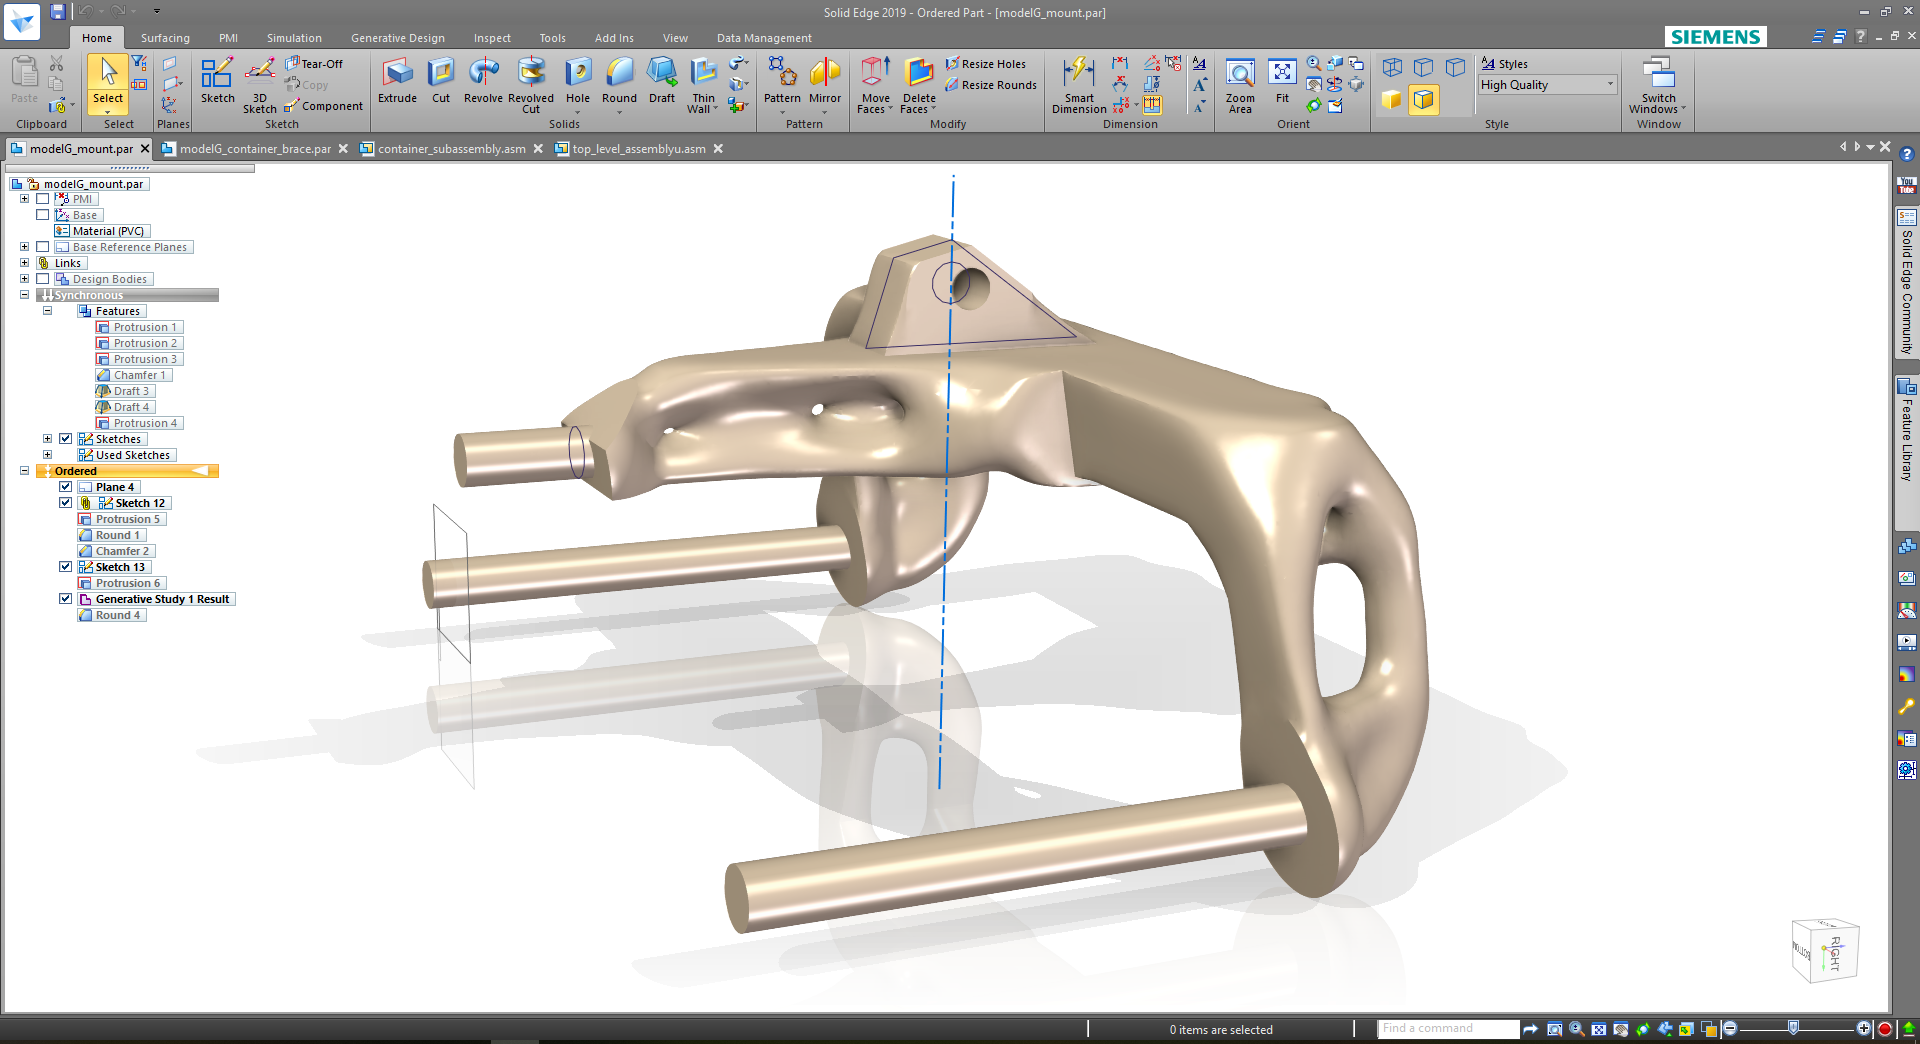Click Resize Rounds button
Screen dimensions: 1920x1044
[990, 85]
